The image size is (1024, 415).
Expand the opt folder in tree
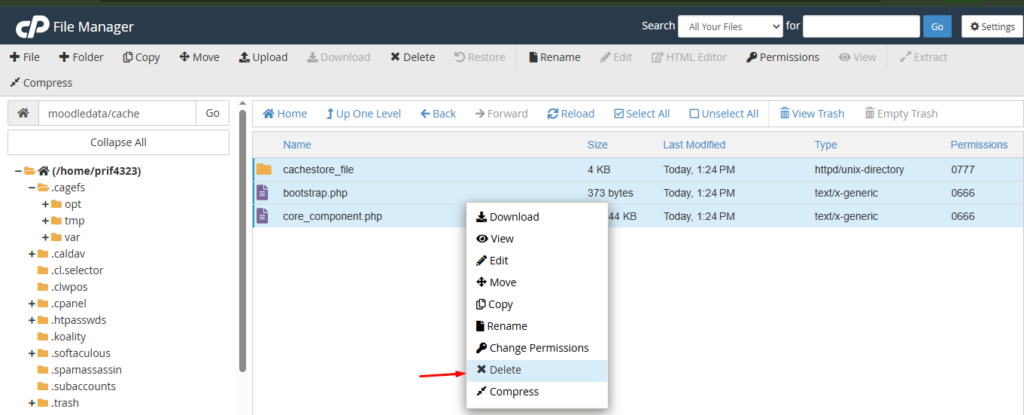(x=45, y=204)
